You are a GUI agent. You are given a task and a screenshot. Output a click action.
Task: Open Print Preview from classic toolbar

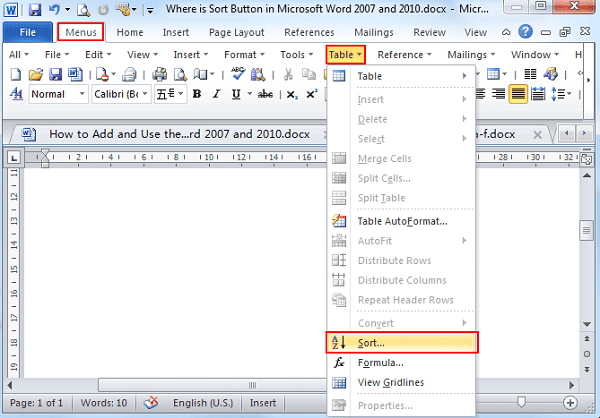tap(180, 74)
